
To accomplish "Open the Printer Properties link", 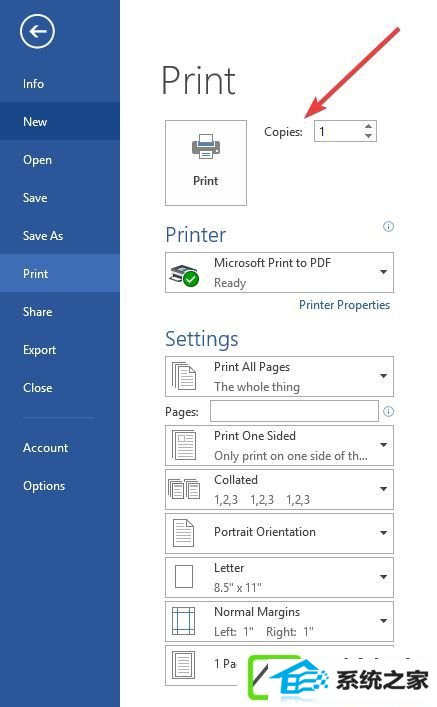I will pyautogui.click(x=344, y=305).
